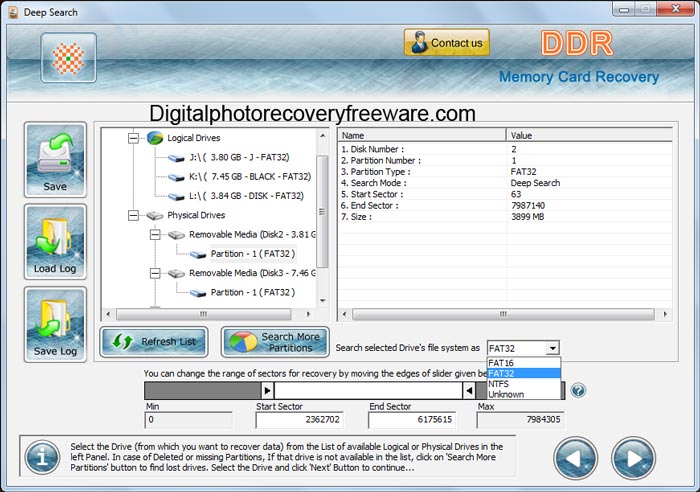The height and width of the screenshot is (492, 700).
Task: Click the Size value 3899 MB
Action: [527, 217]
